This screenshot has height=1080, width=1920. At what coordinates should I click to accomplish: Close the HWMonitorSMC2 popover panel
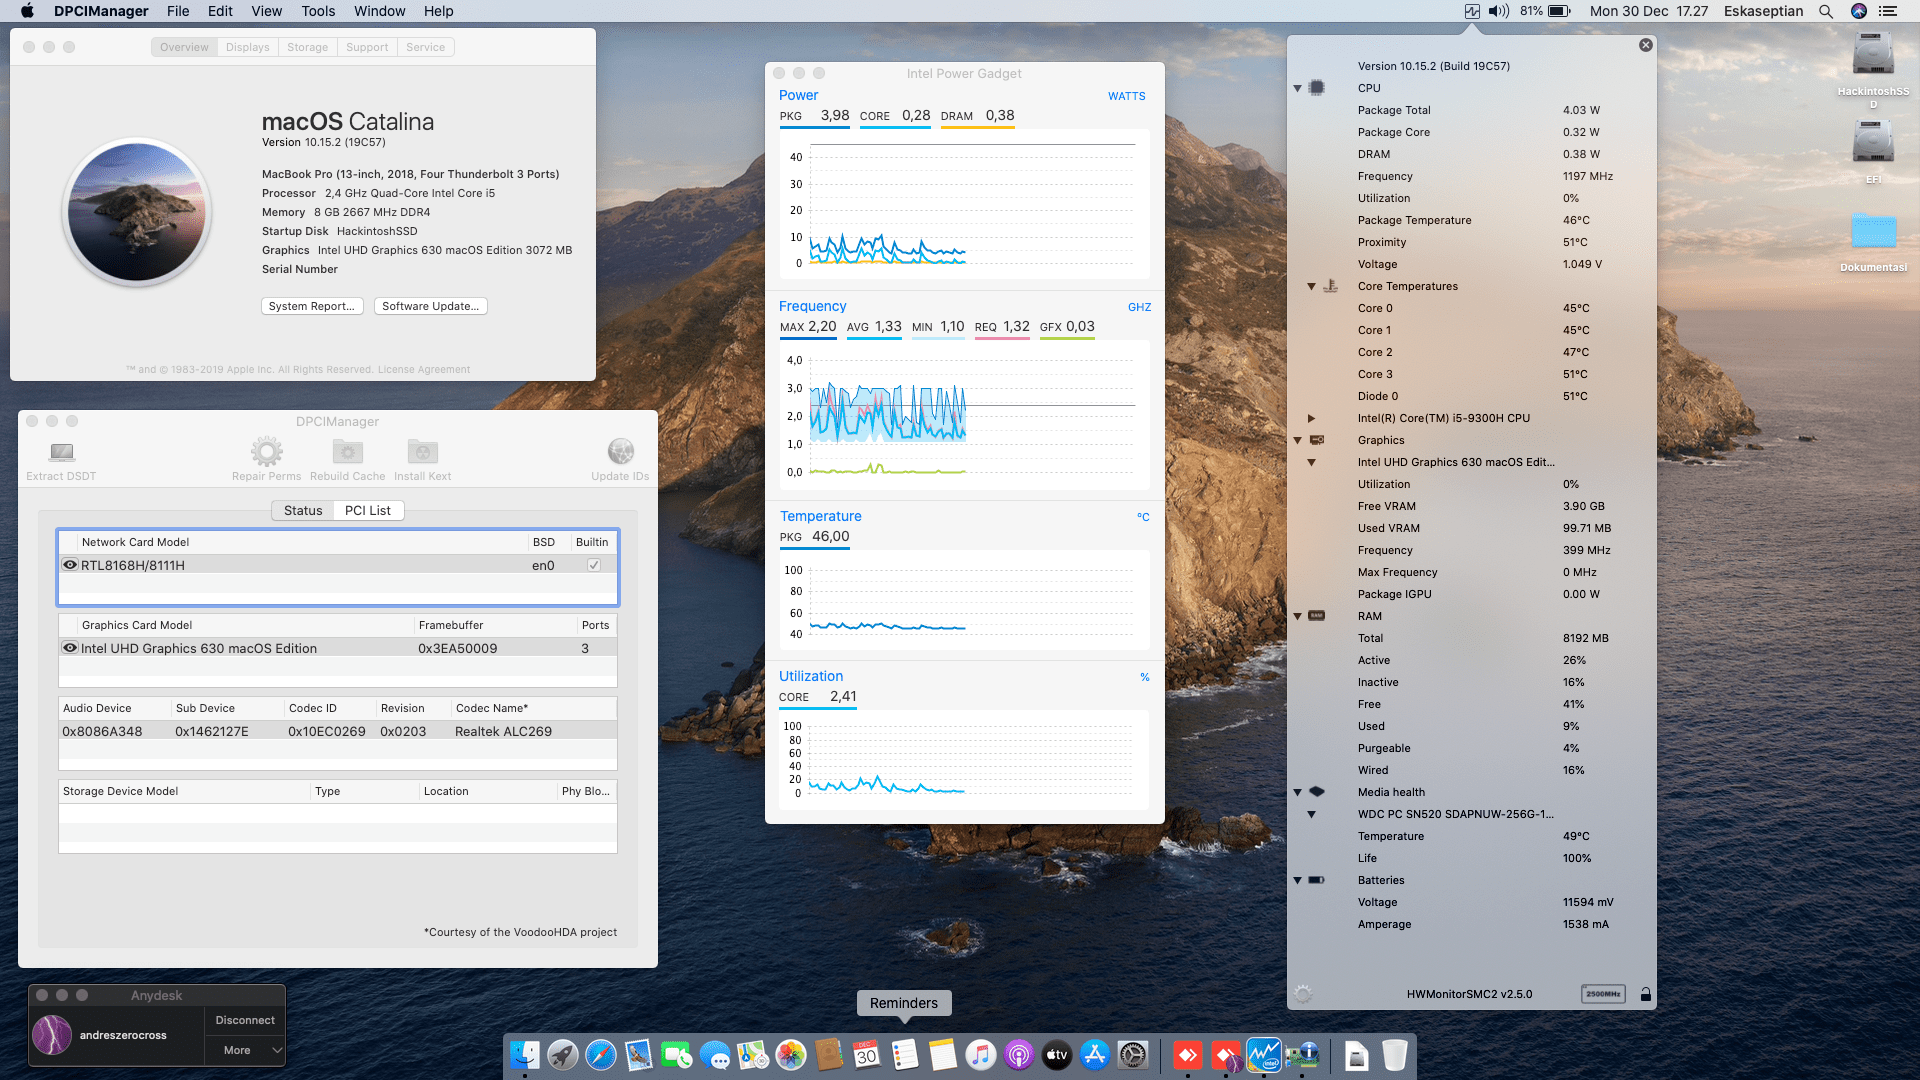tap(1646, 45)
